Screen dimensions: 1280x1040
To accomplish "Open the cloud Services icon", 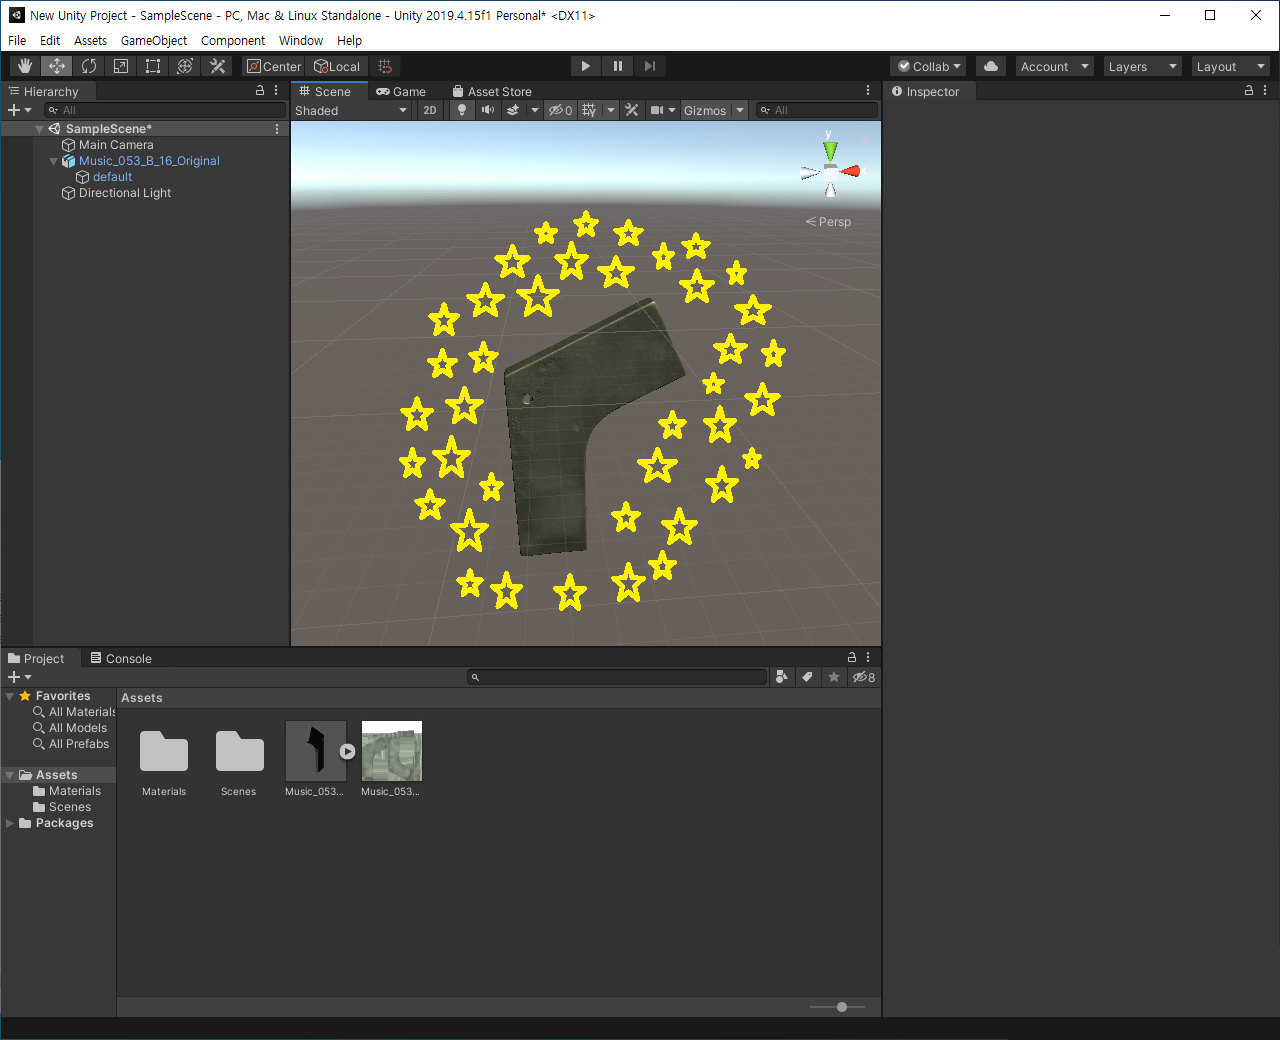I will [991, 66].
